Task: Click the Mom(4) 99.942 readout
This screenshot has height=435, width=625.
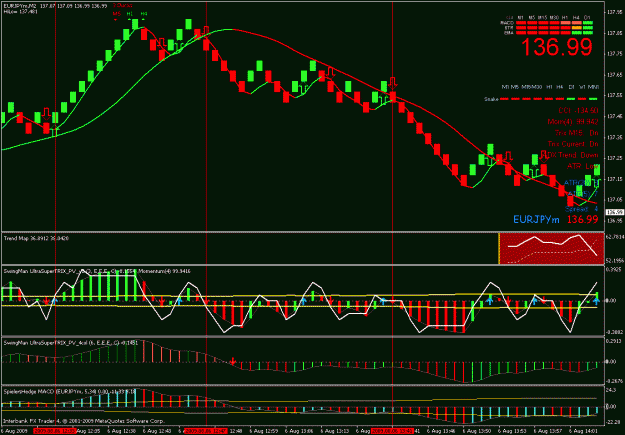Action: coord(573,121)
